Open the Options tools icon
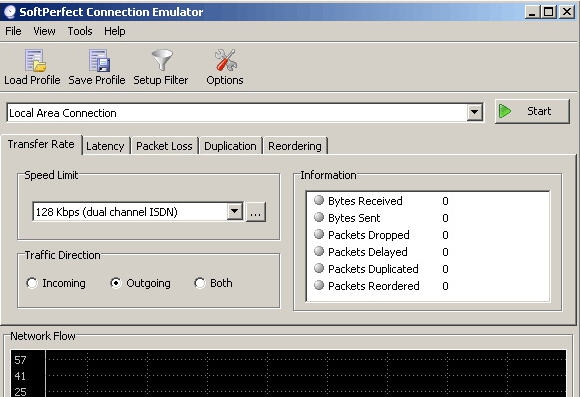 click(226, 60)
